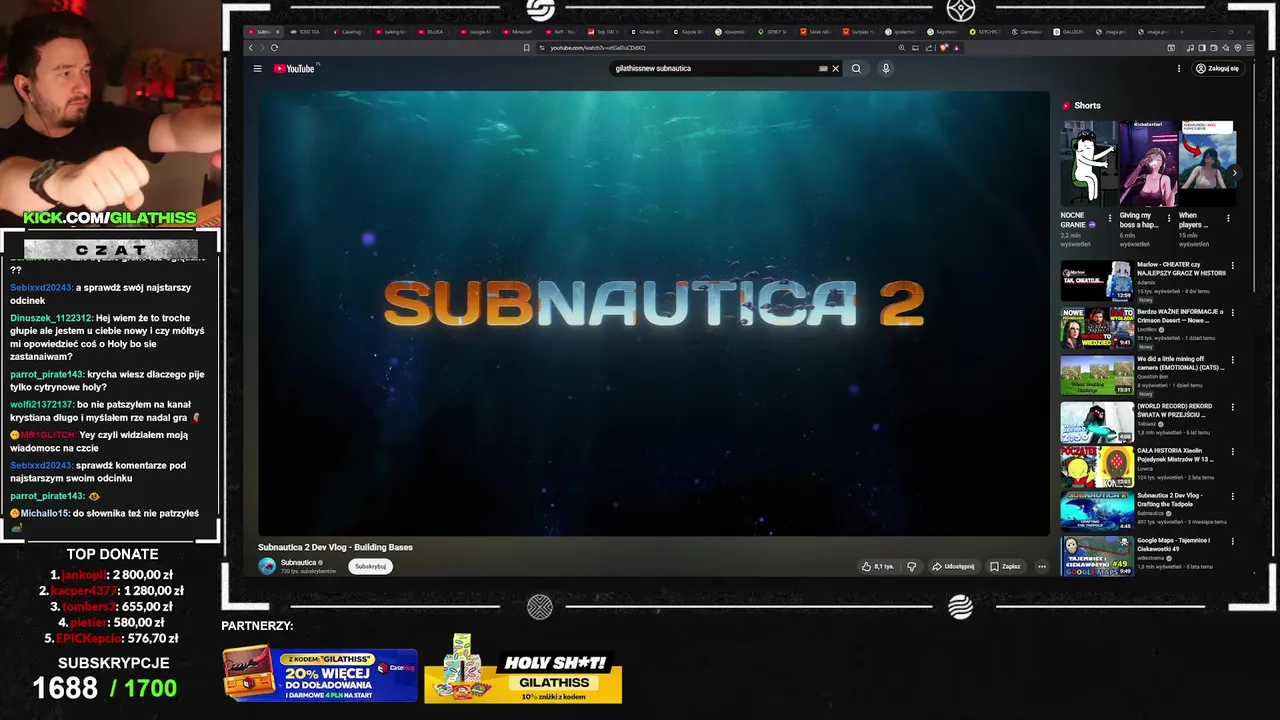Click the CaseHug GILATHISS code partner banner
This screenshot has height=720, width=1280.
coord(320,675)
